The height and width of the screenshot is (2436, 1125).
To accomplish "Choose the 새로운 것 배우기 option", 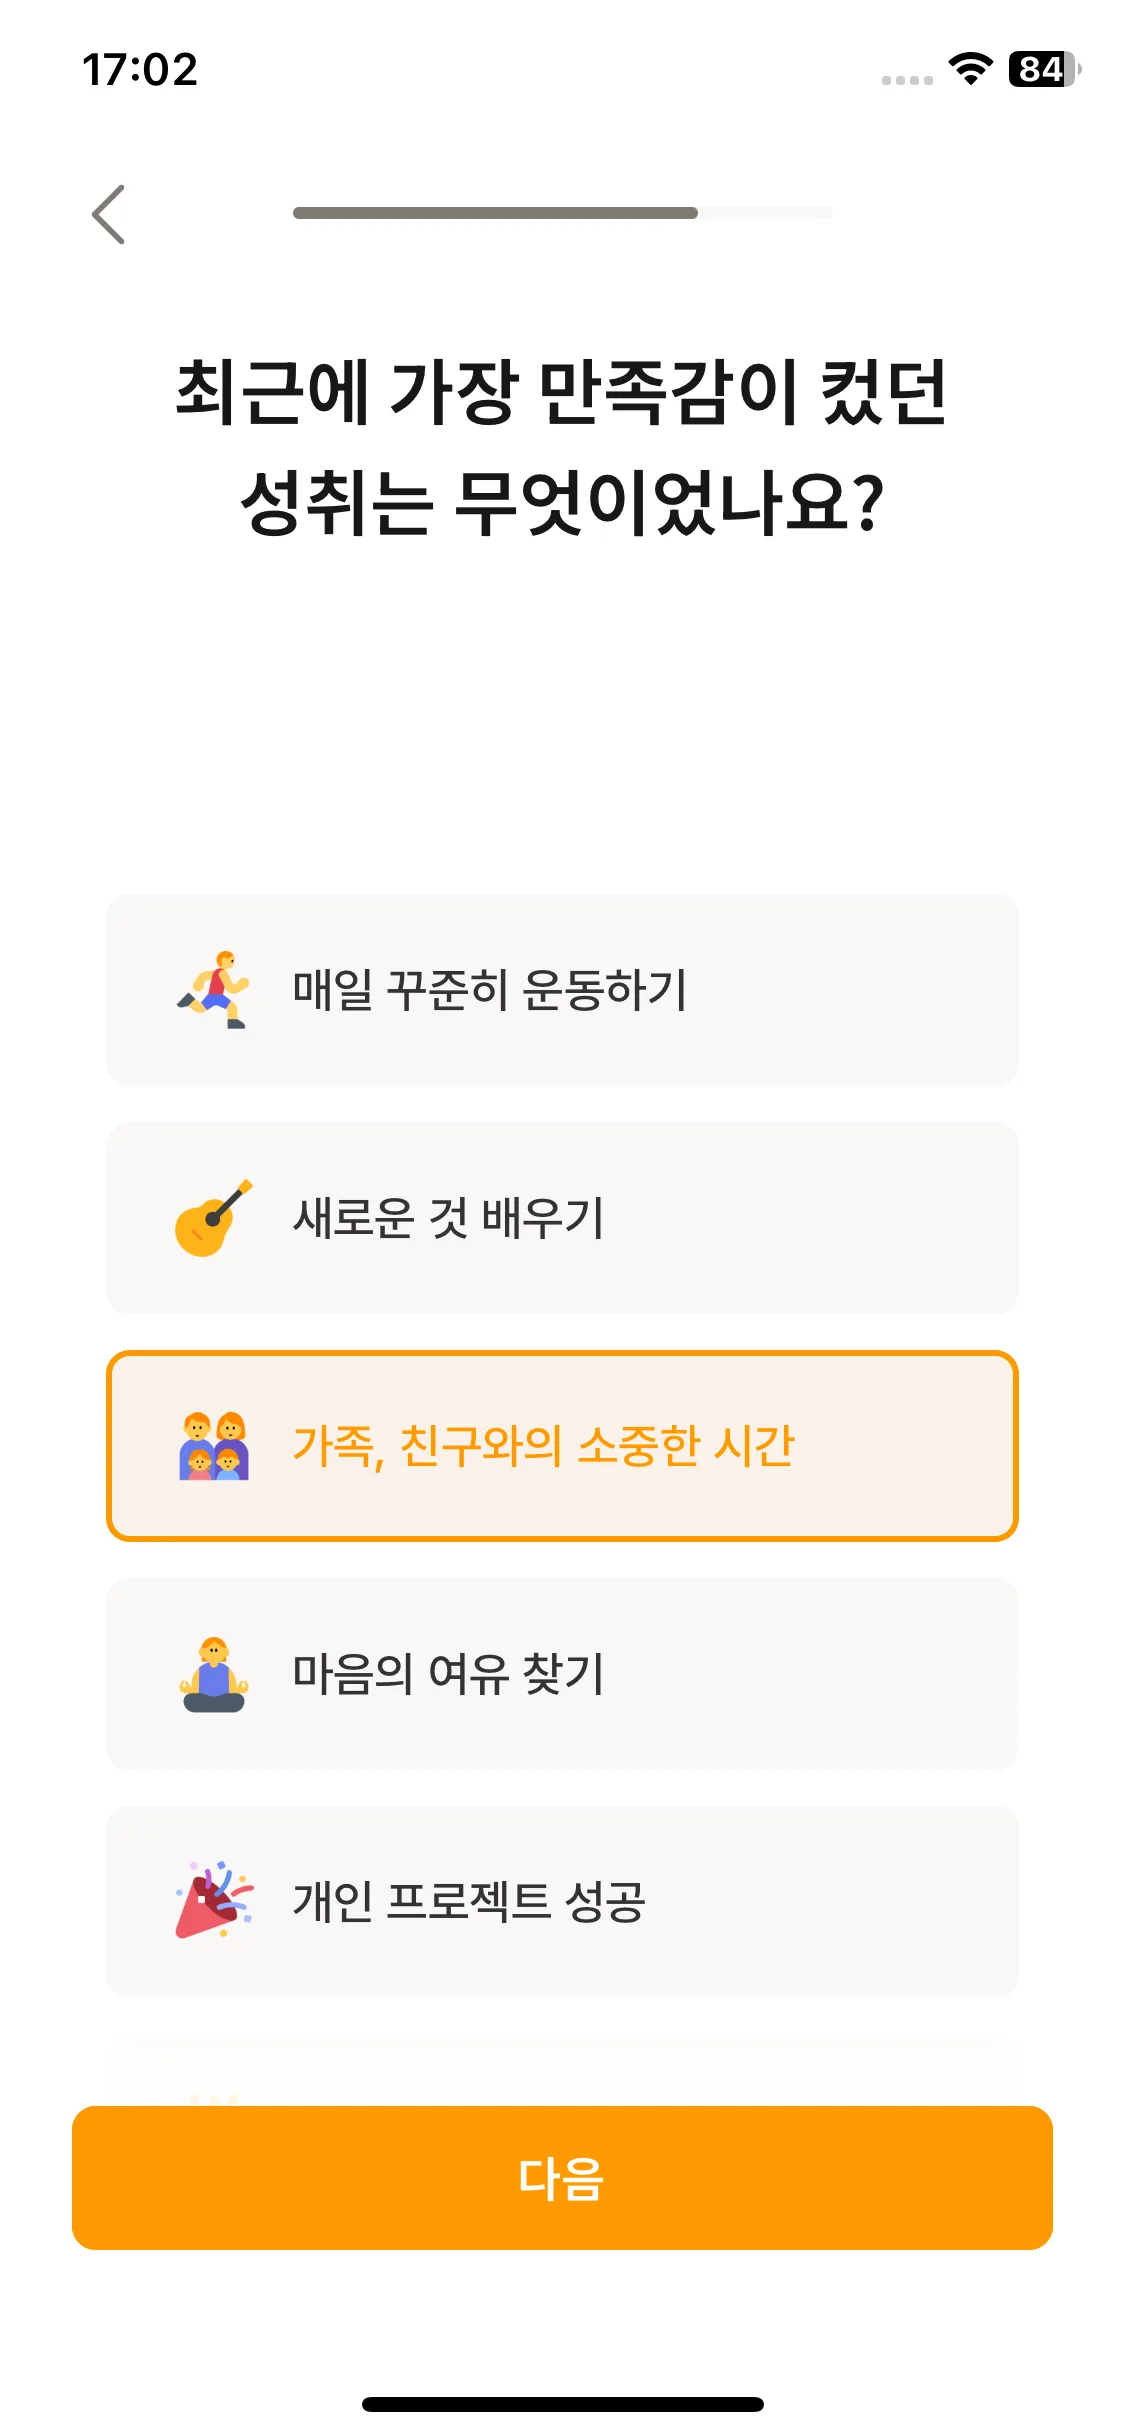I will point(562,1218).
